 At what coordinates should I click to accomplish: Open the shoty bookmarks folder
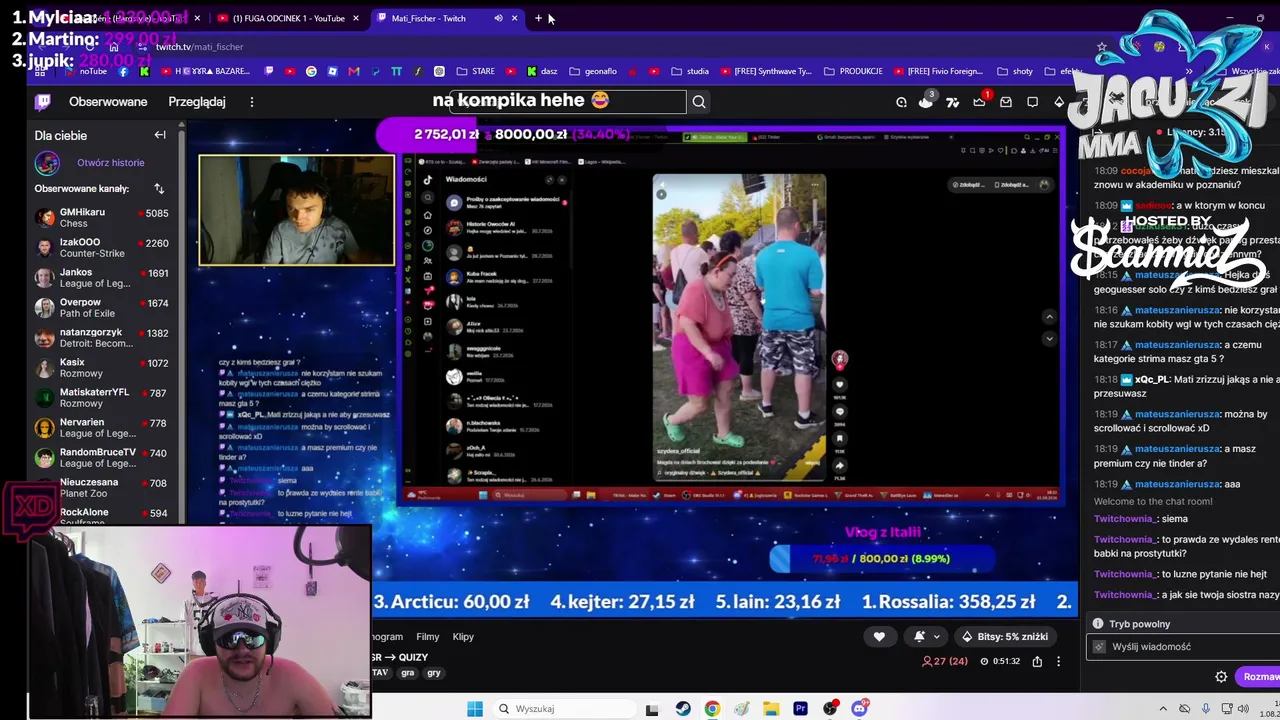tap(1014, 71)
